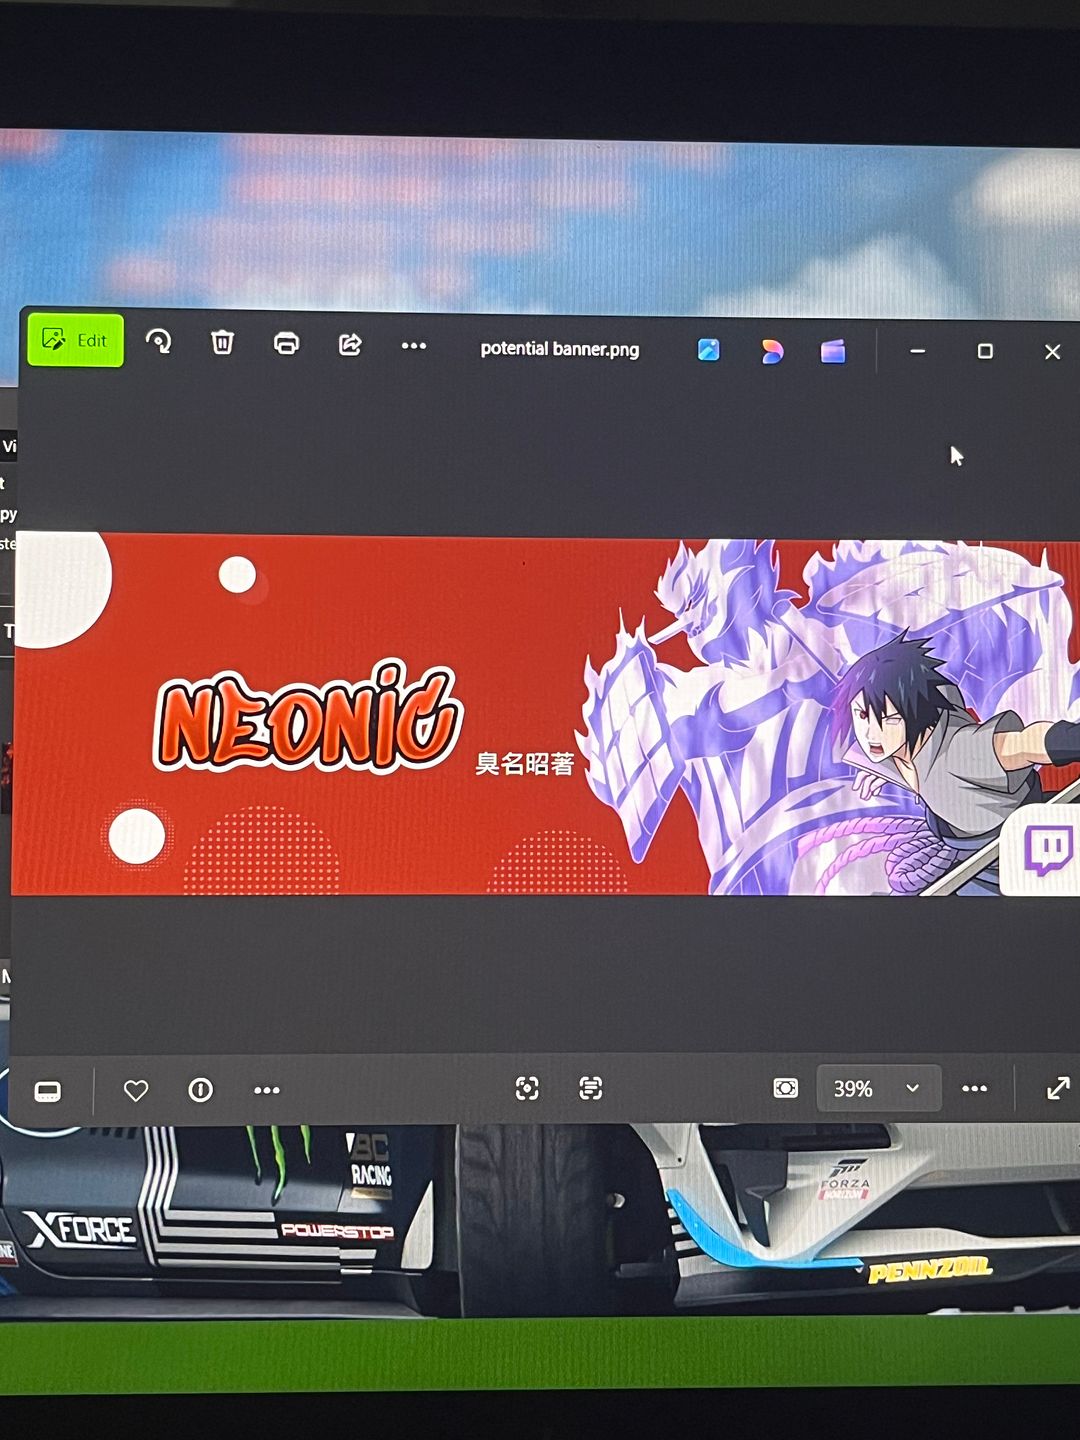
Task: Favorite the image with the heart icon
Action: pos(136,1091)
